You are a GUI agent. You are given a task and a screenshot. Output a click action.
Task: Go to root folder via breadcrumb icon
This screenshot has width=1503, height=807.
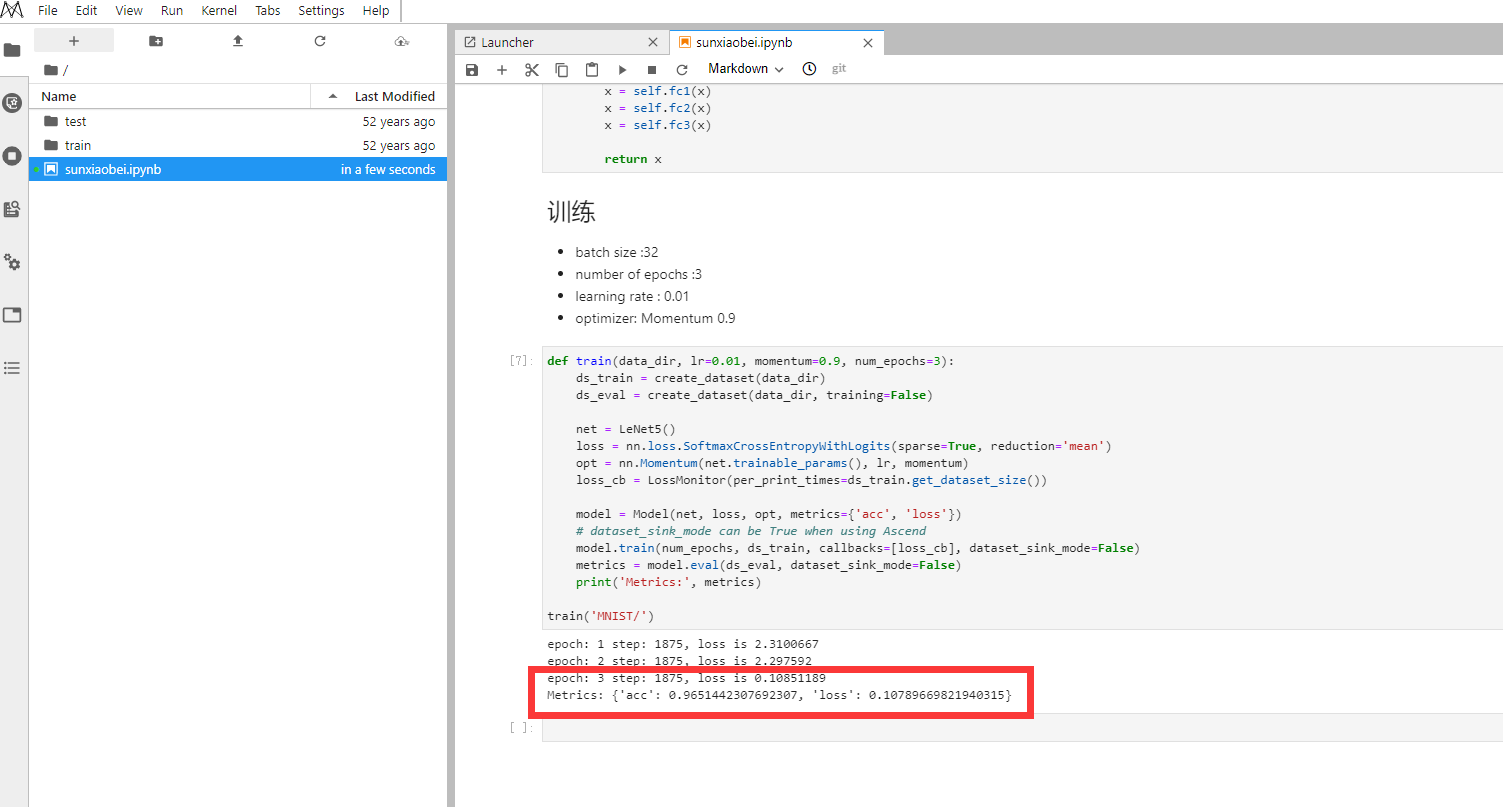pyautogui.click(x=51, y=70)
